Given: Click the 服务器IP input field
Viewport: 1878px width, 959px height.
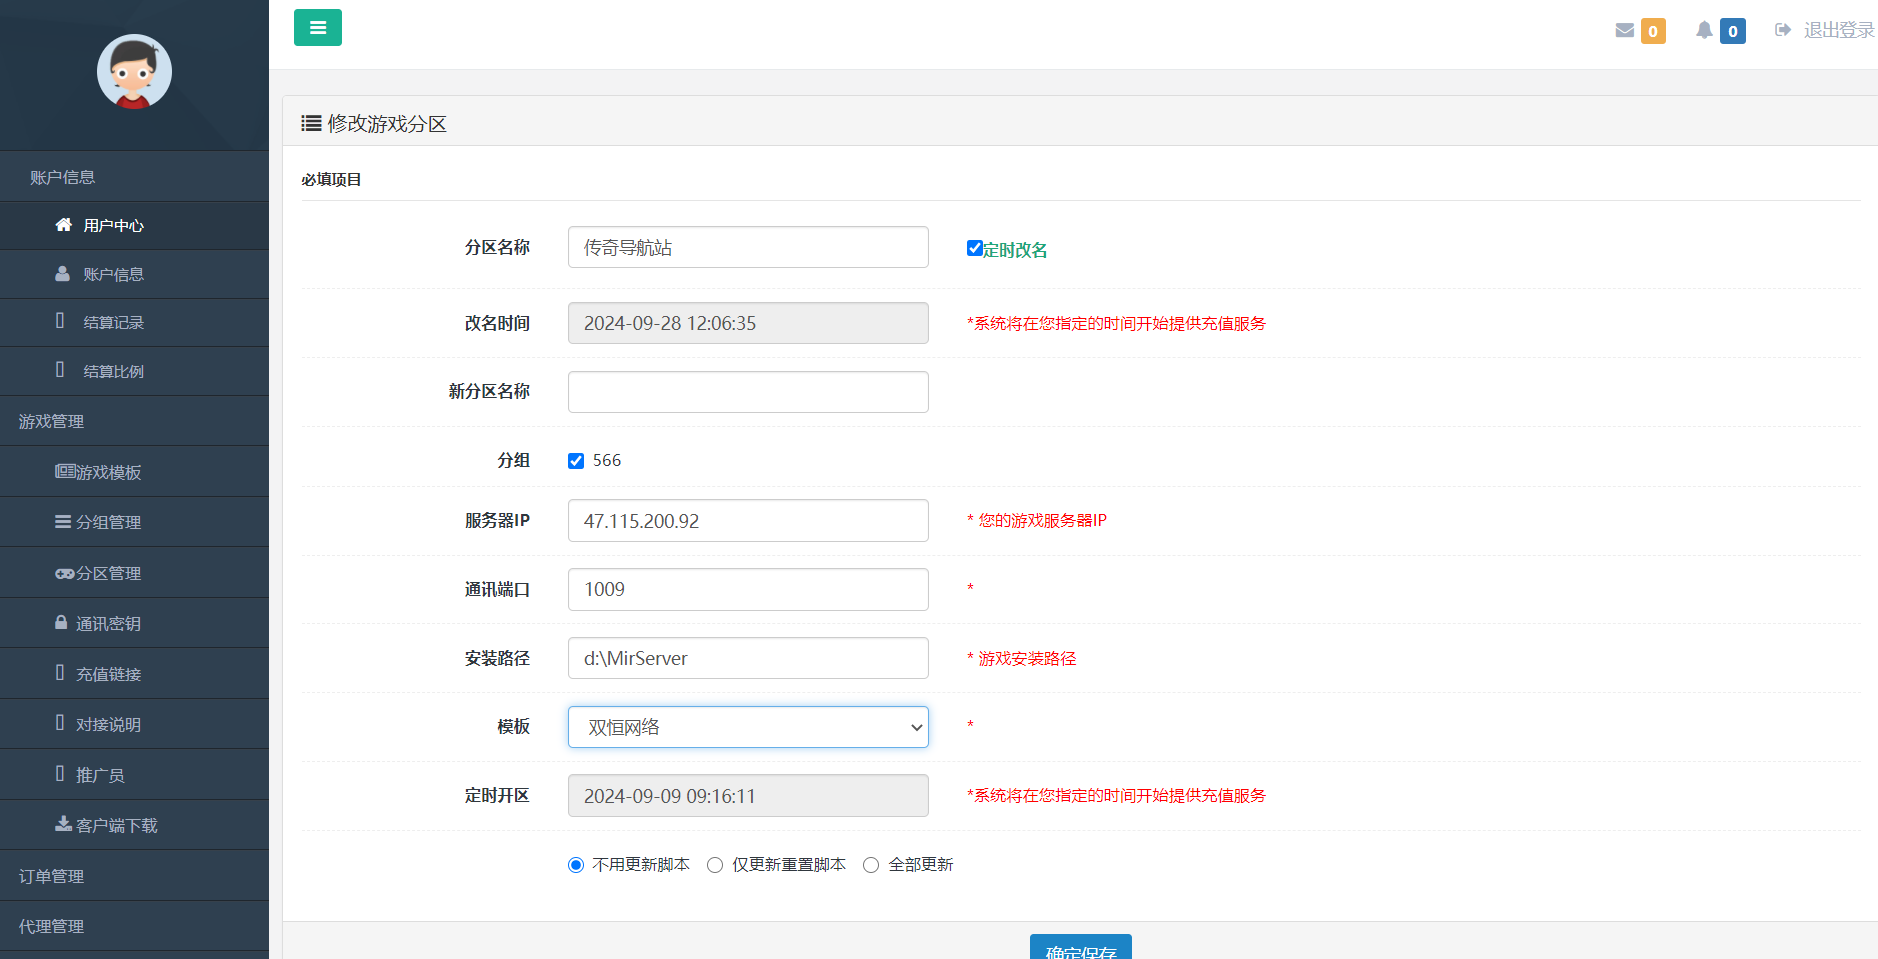Looking at the screenshot, I should (x=748, y=521).
